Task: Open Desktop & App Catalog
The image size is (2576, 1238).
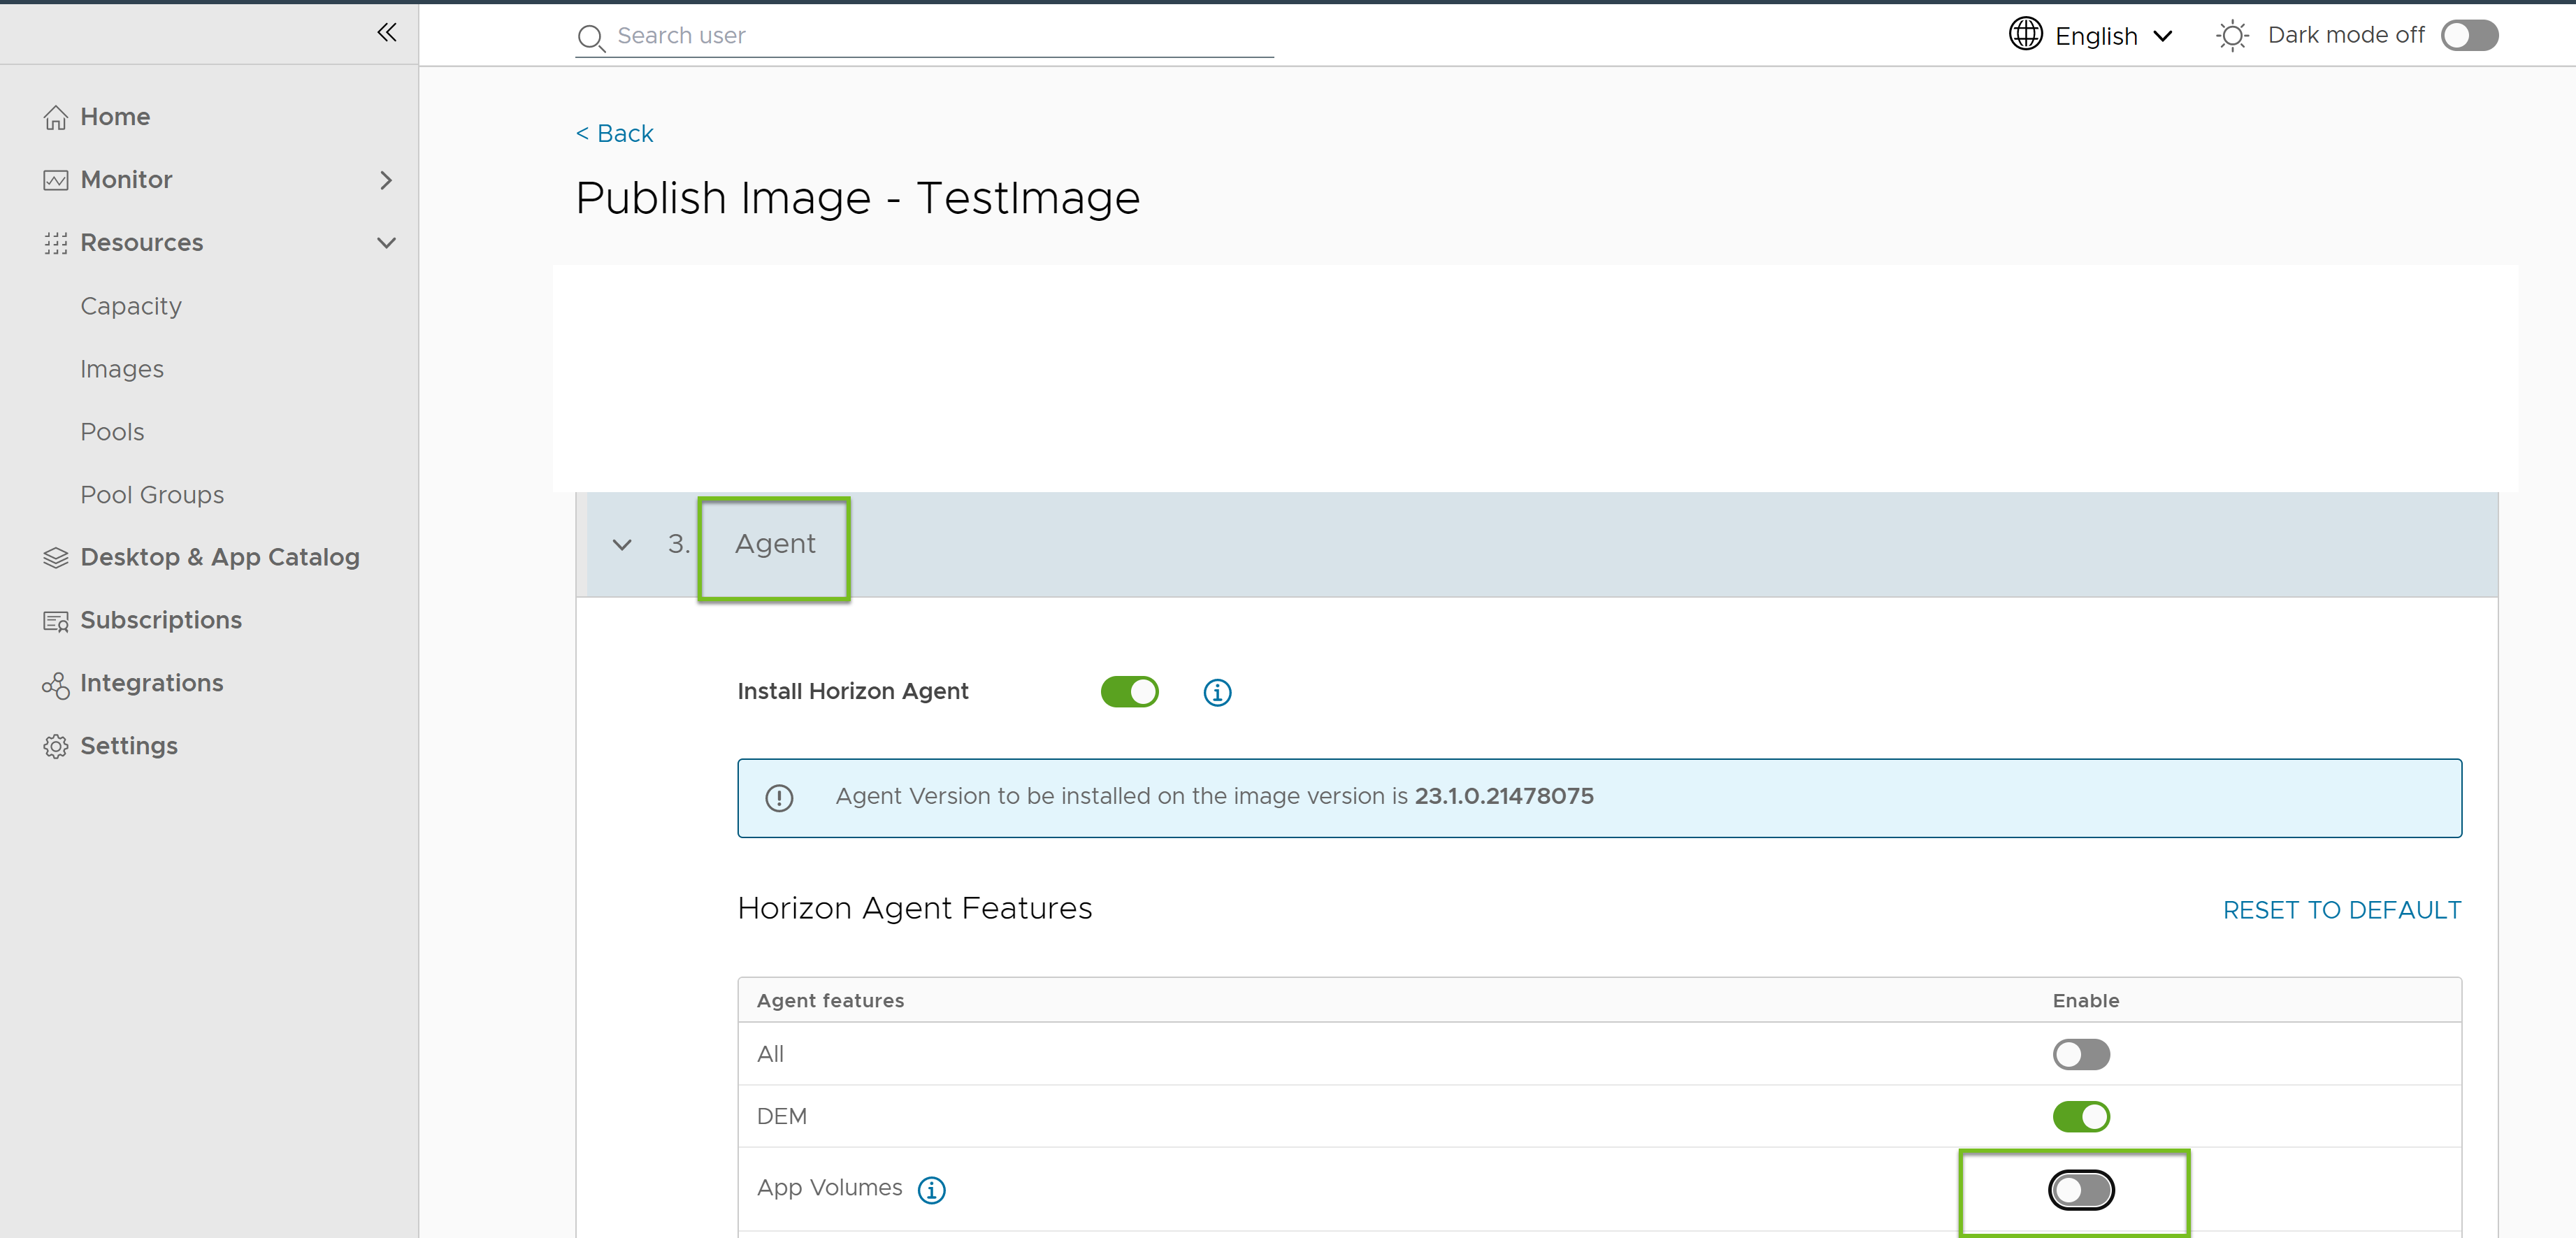Action: click(x=220, y=558)
